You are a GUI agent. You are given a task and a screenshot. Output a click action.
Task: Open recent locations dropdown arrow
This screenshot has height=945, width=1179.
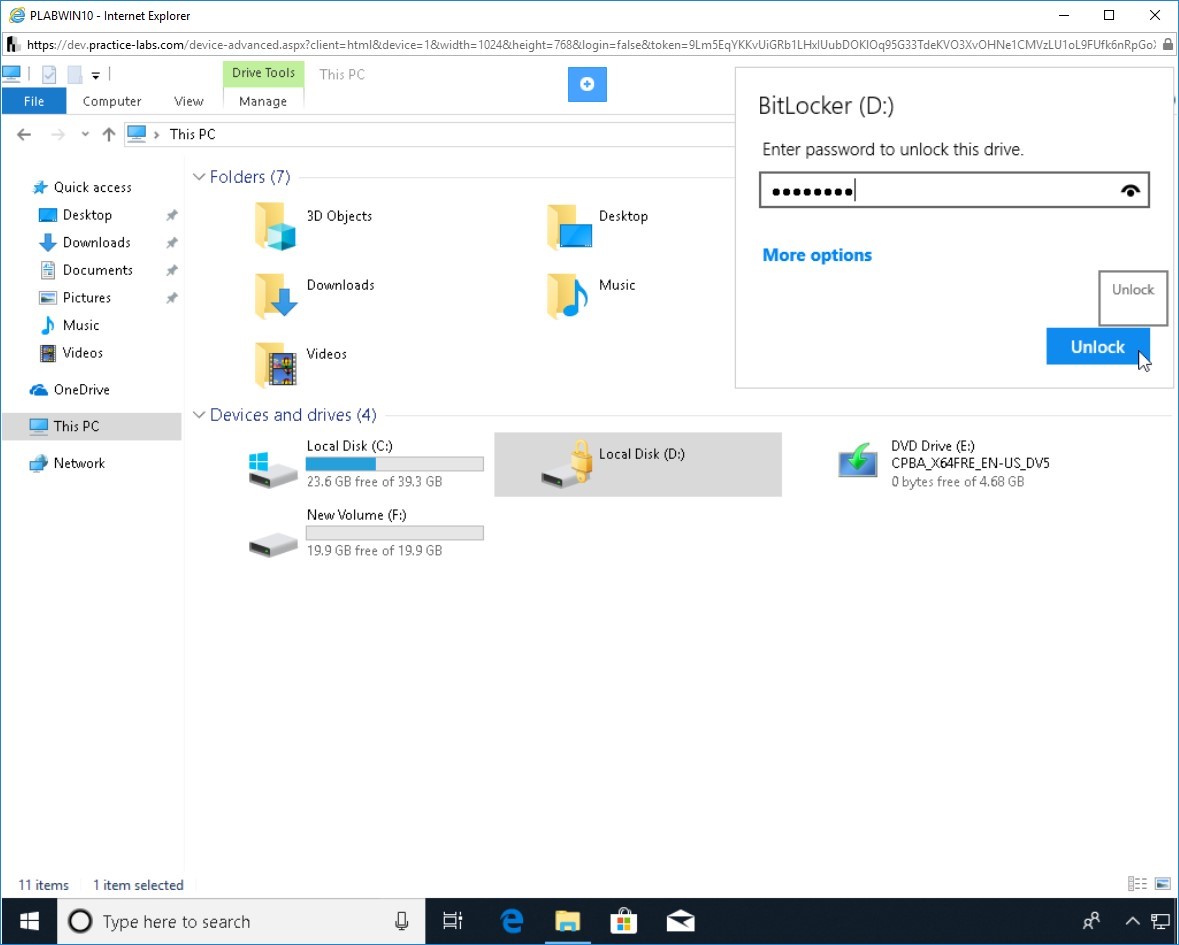coord(85,135)
